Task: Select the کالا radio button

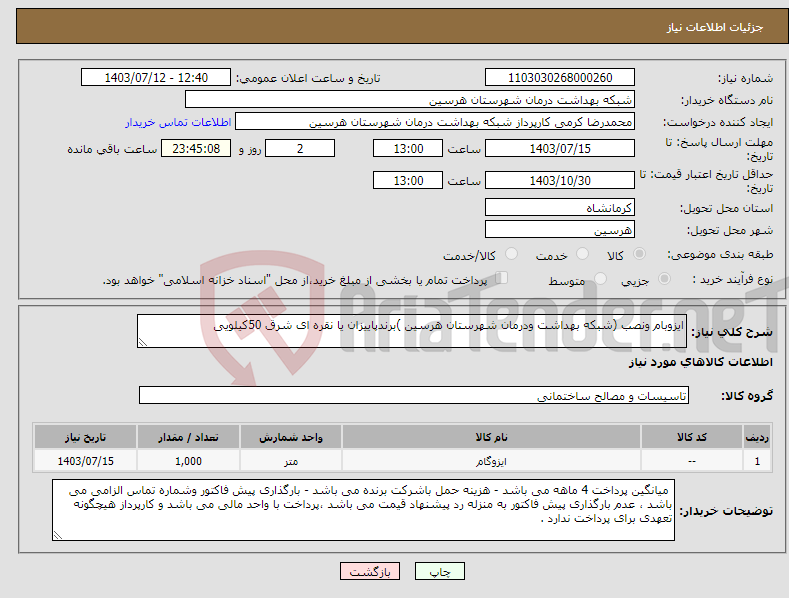Action: coord(639,254)
